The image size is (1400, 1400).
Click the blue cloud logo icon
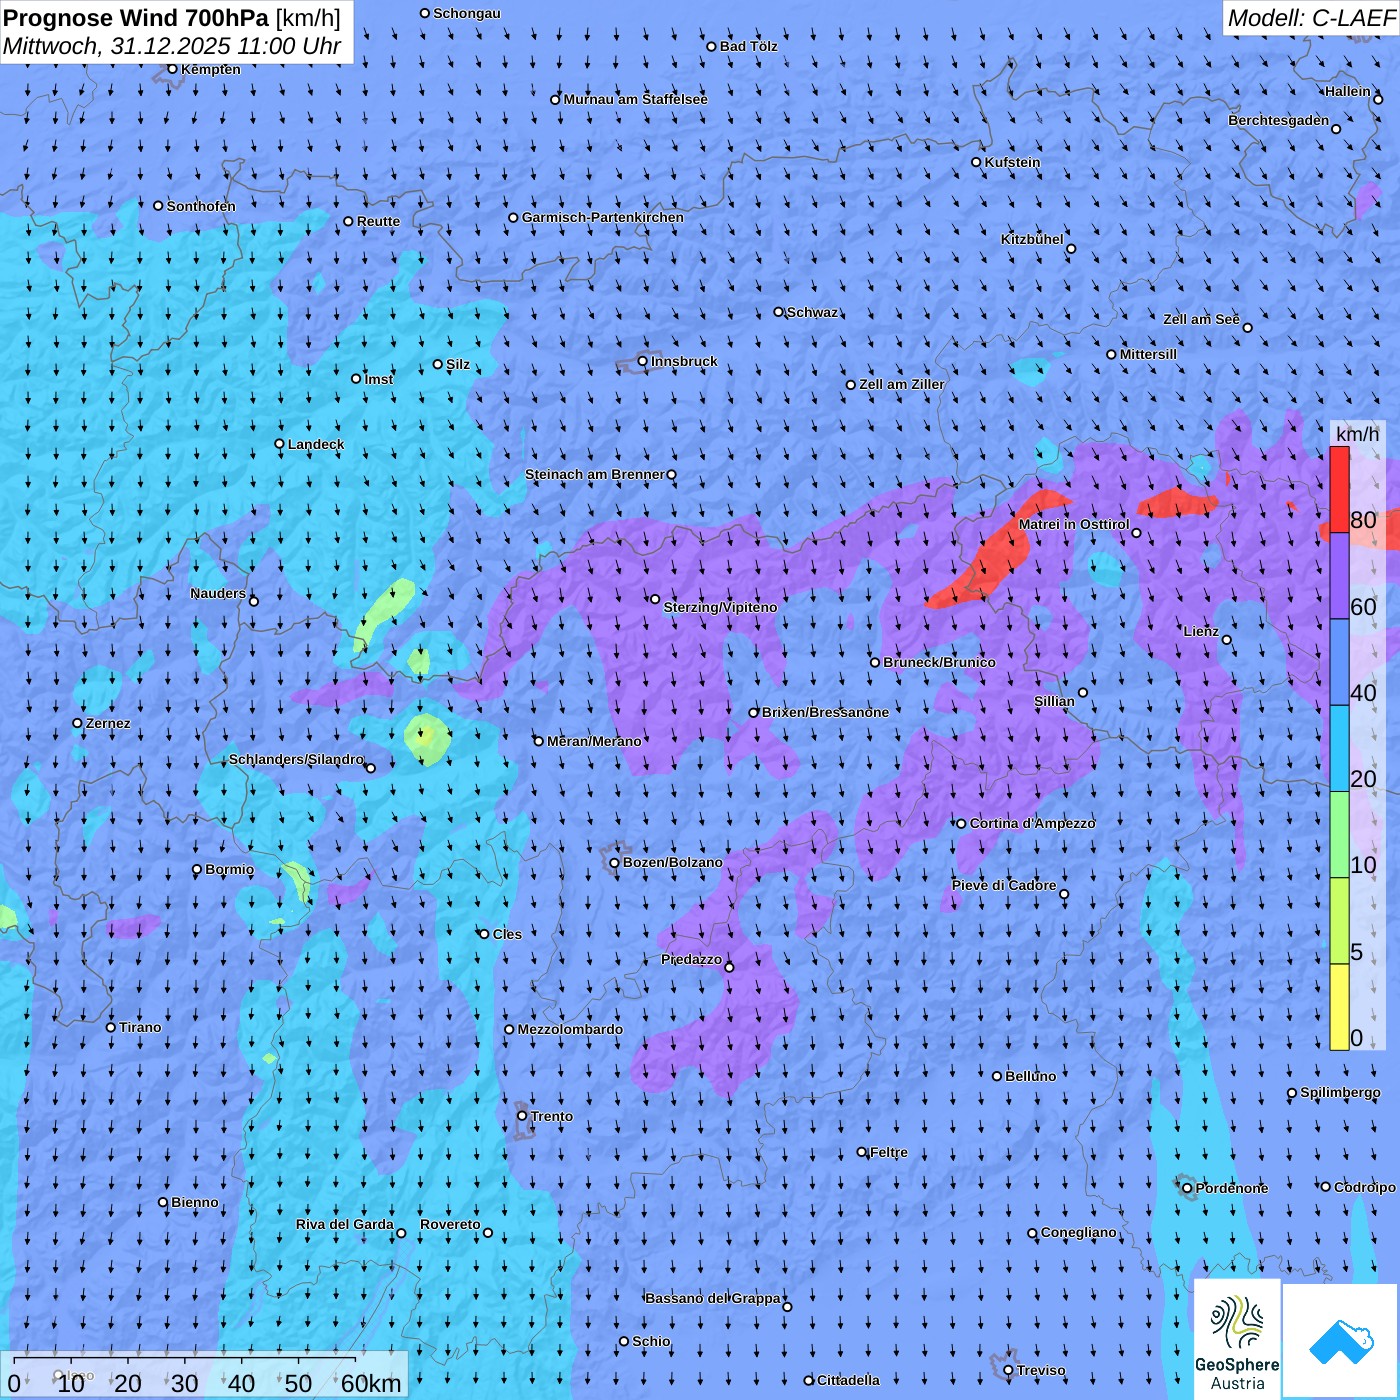[1341, 1342]
